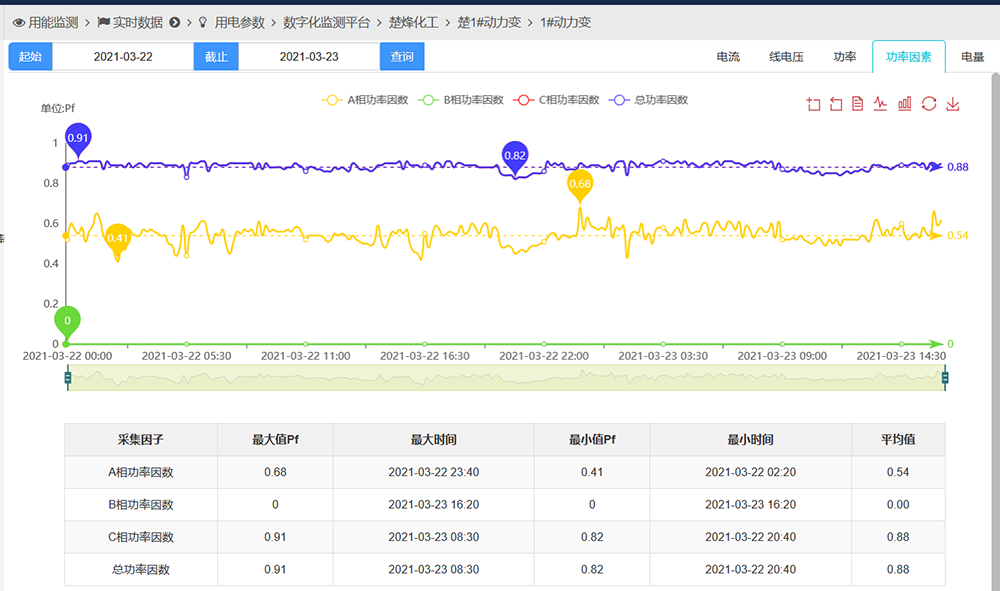The width and height of the screenshot is (1000, 591).
Task: Toggle 总功率因数 legend series
Action: (x=650, y=100)
